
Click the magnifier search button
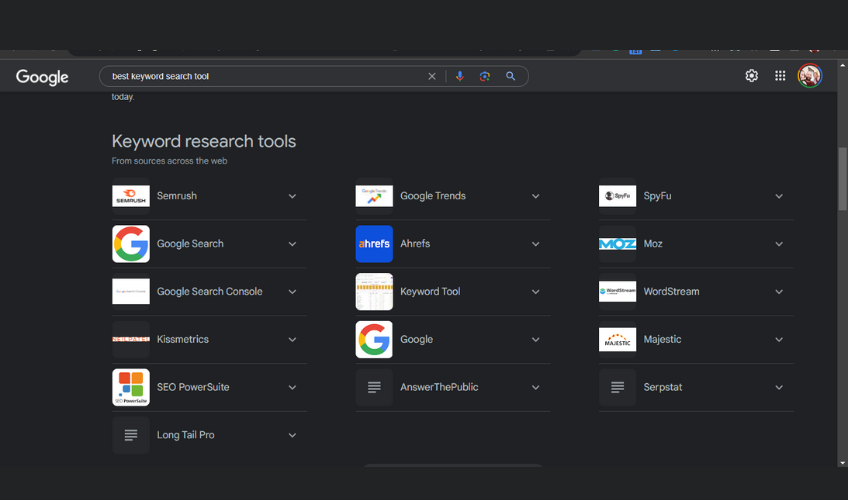[x=510, y=76]
